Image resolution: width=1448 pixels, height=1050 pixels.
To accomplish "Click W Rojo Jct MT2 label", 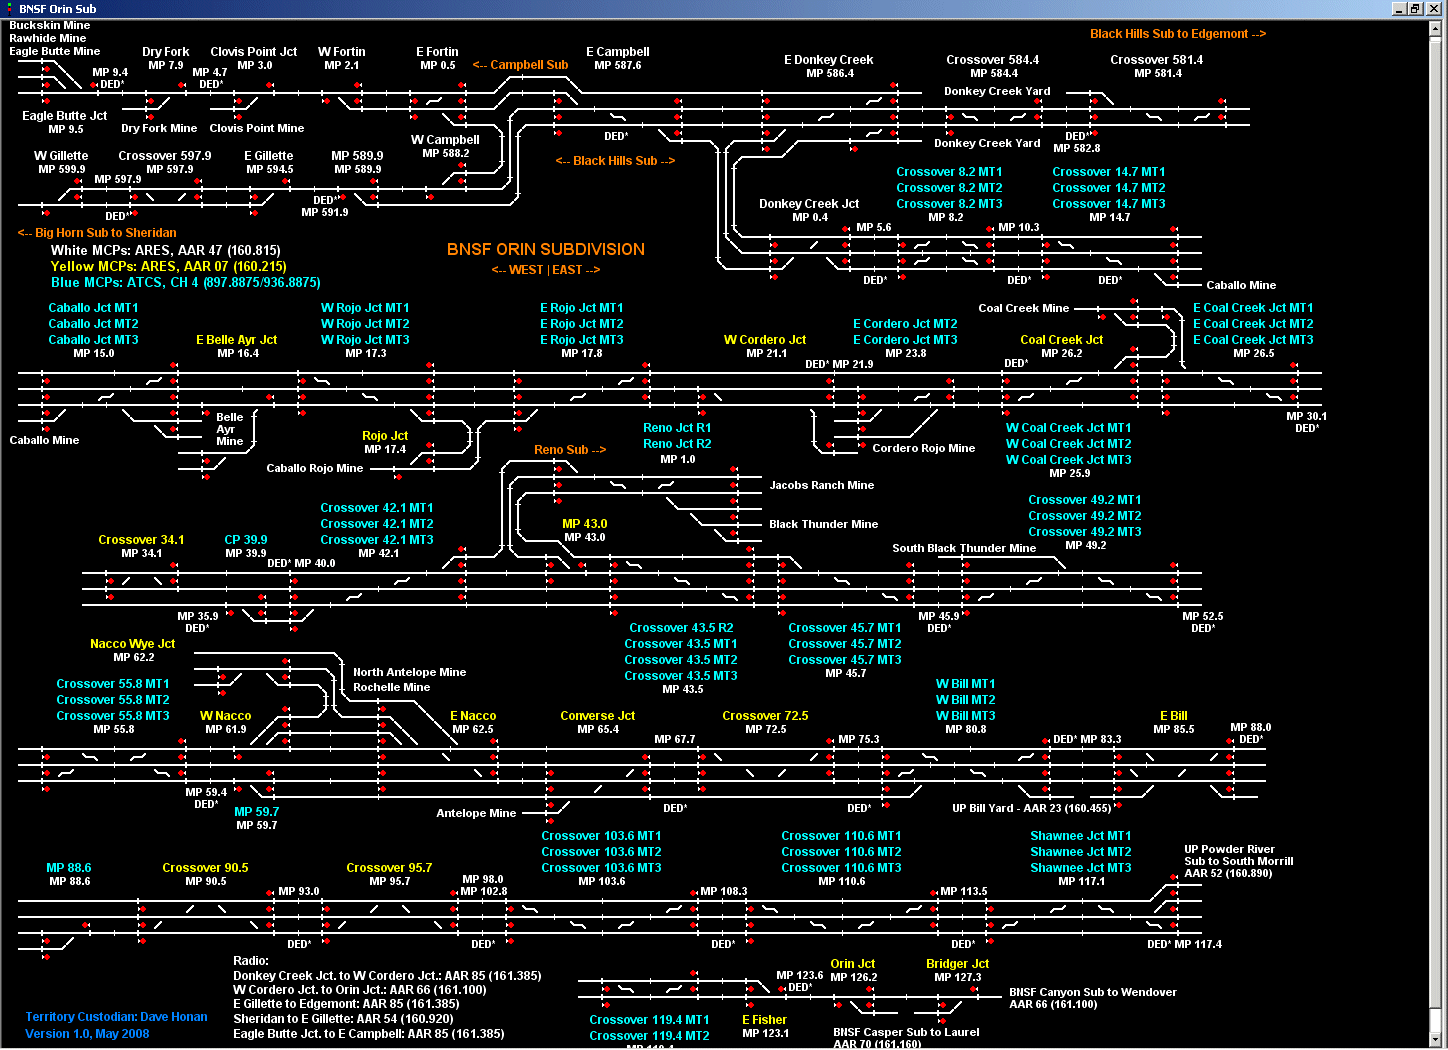I will pos(365,324).
